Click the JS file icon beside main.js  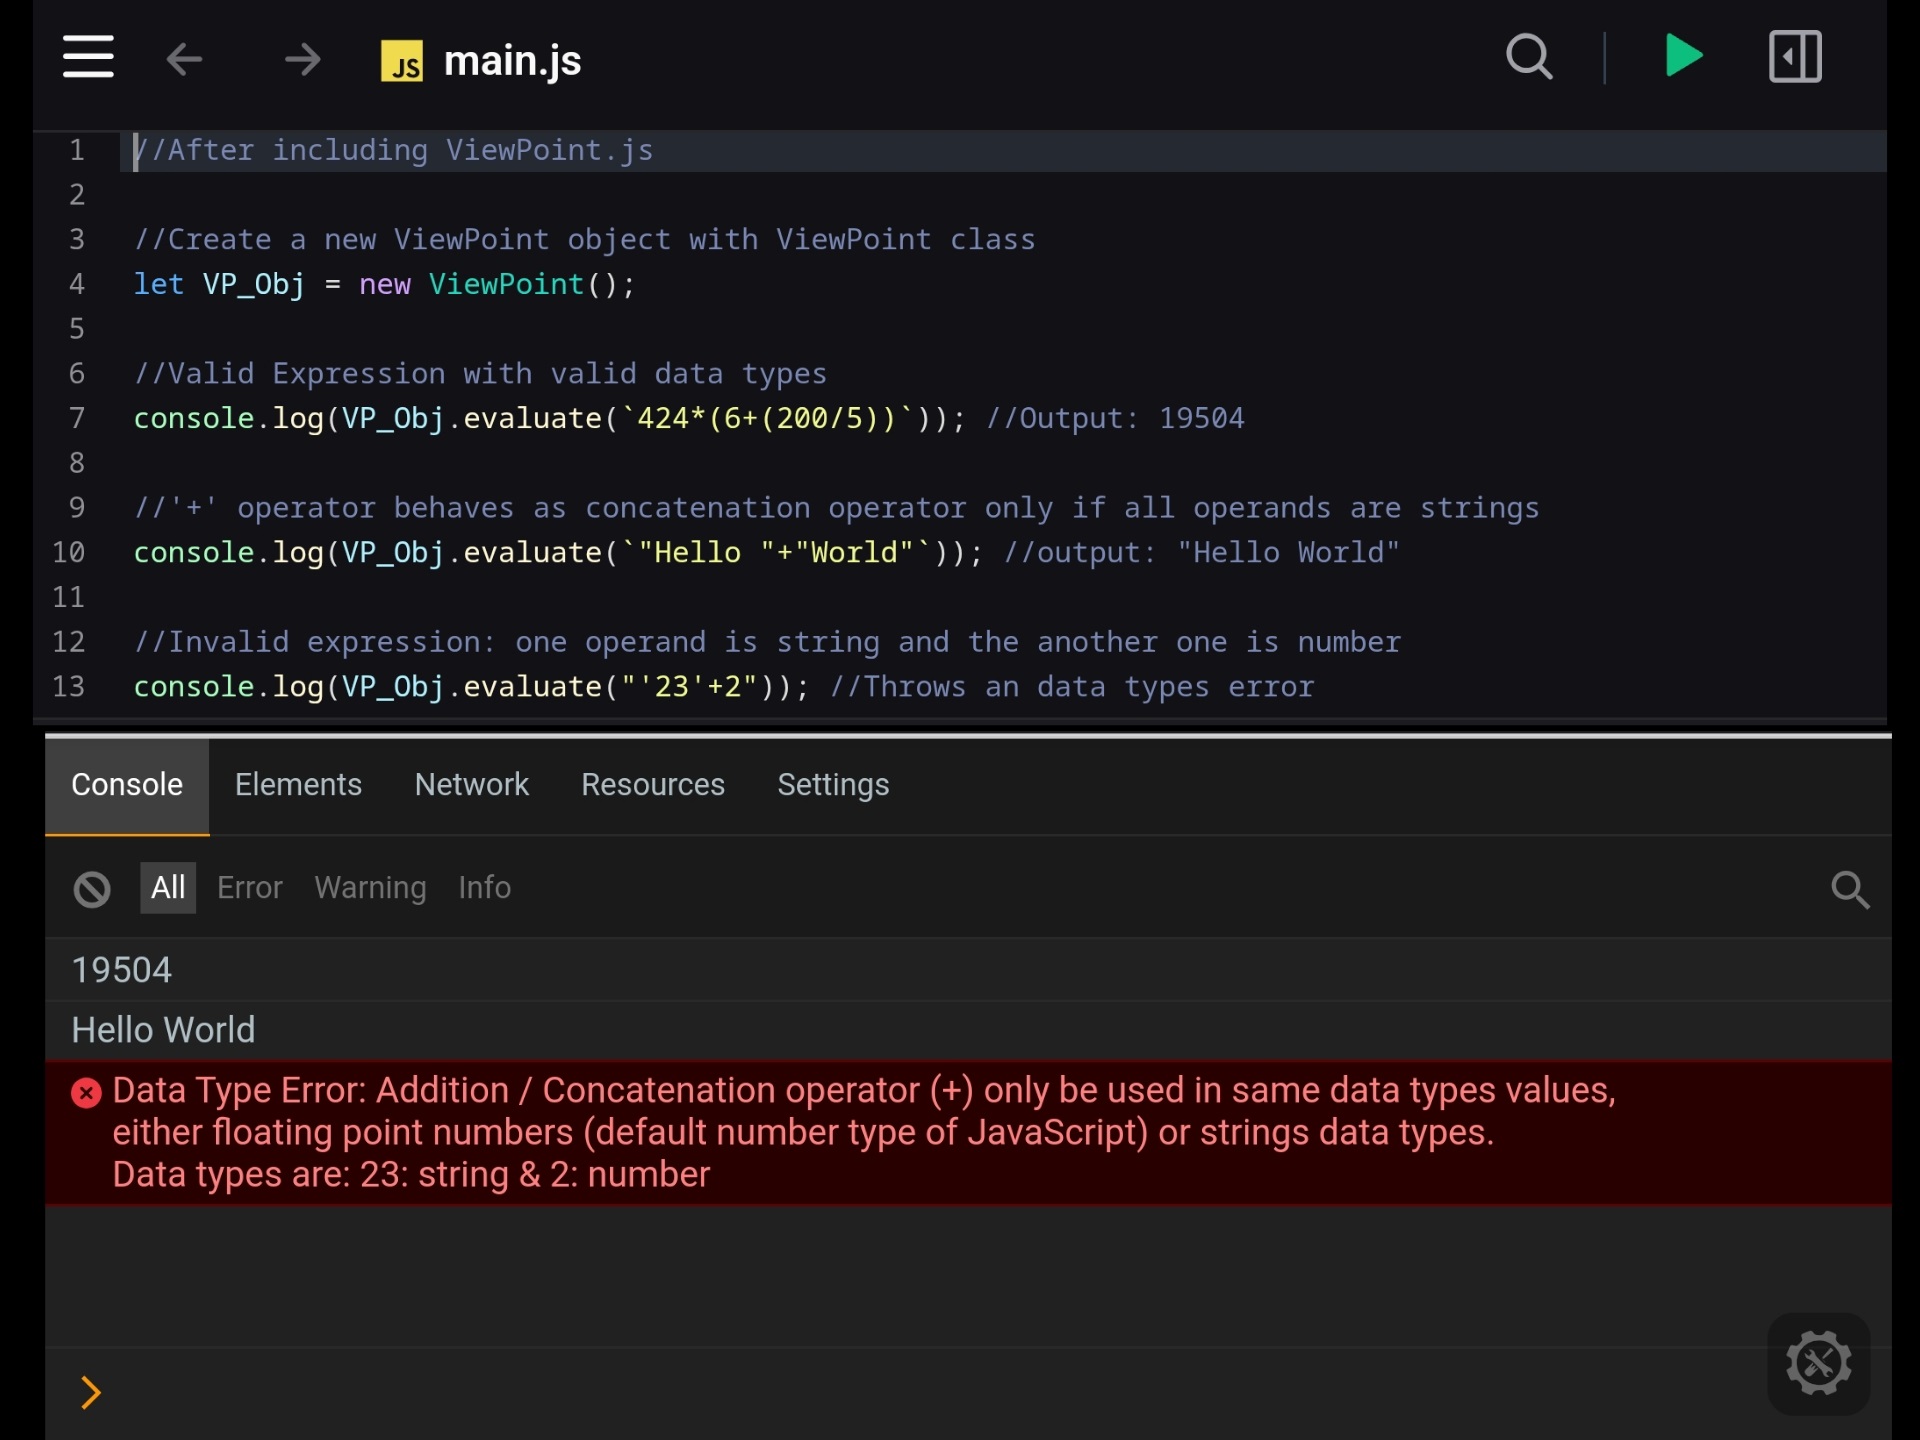click(402, 61)
